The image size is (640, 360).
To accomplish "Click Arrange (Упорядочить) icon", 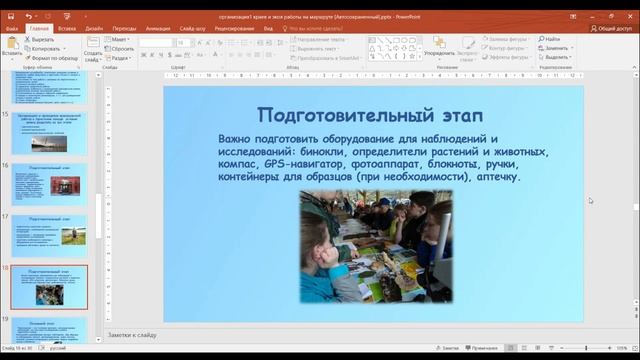I will click(x=439, y=42).
